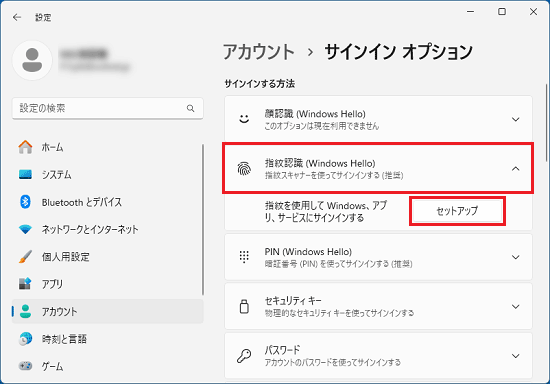Click the アカウント person icon

point(25,311)
